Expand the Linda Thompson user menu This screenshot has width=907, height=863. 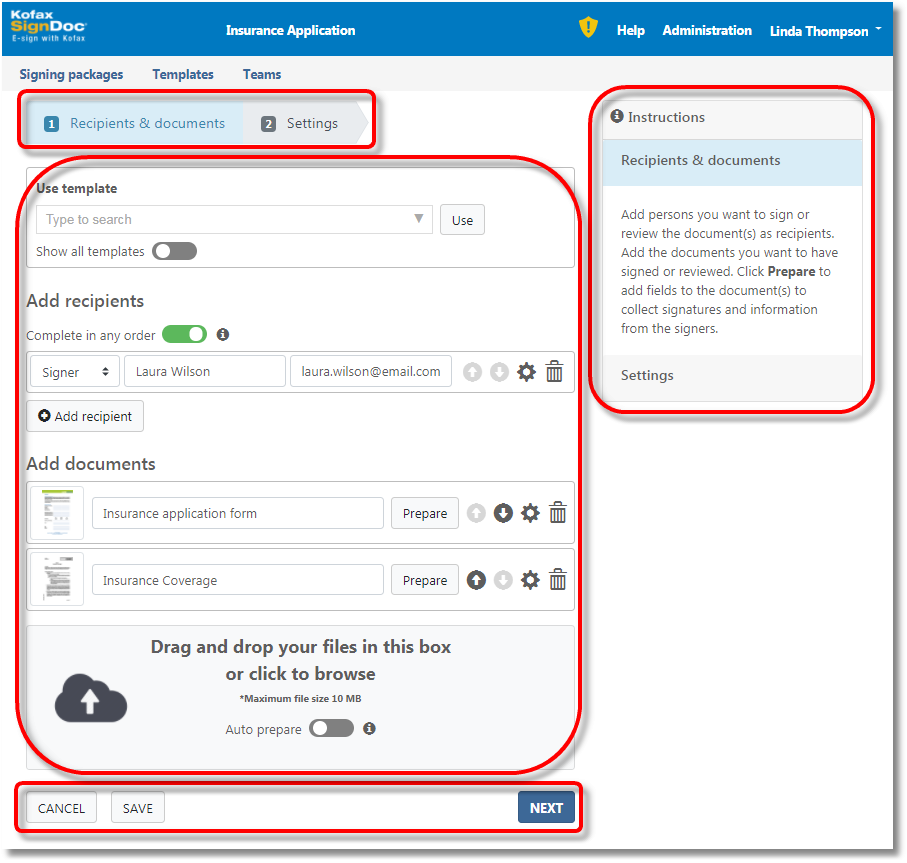[x=825, y=31]
